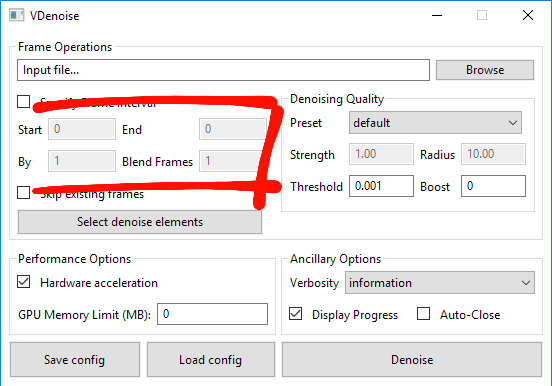Click the Input file path field
The height and width of the screenshot is (386, 552).
point(223,70)
